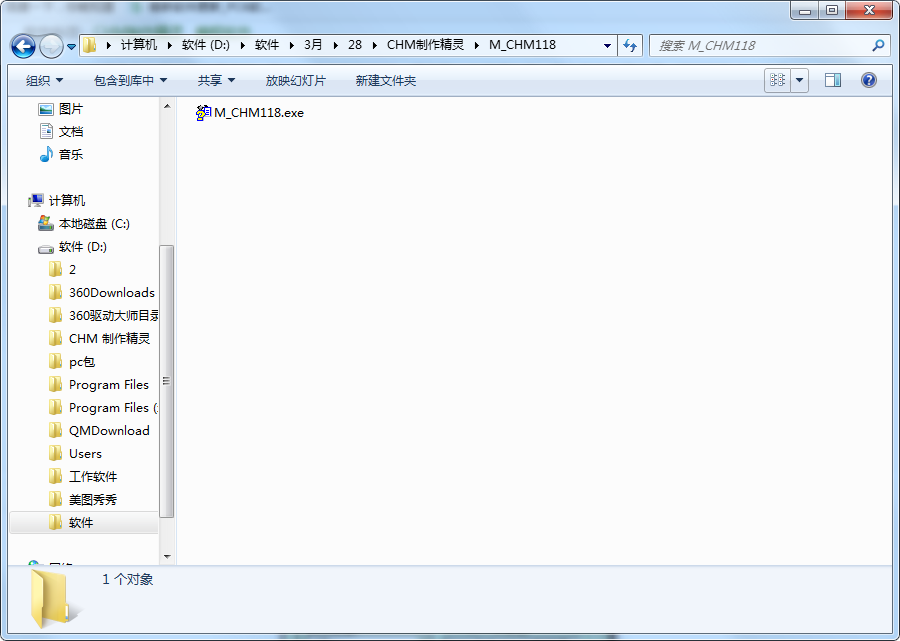The width and height of the screenshot is (900, 641).
Task: Expand the arrow after 28 in breadcrumb
Action: [374, 45]
